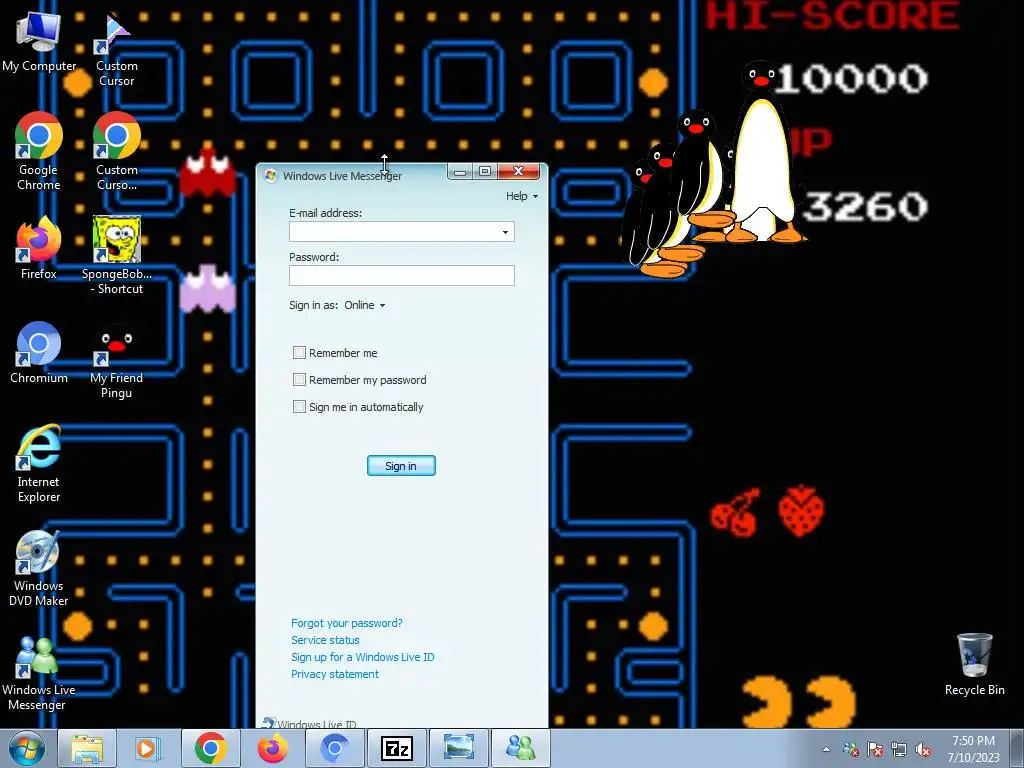The image size is (1024, 768).
Task: Expand the E-mail address dropdown arrow
Action: (x=505, y=232)
